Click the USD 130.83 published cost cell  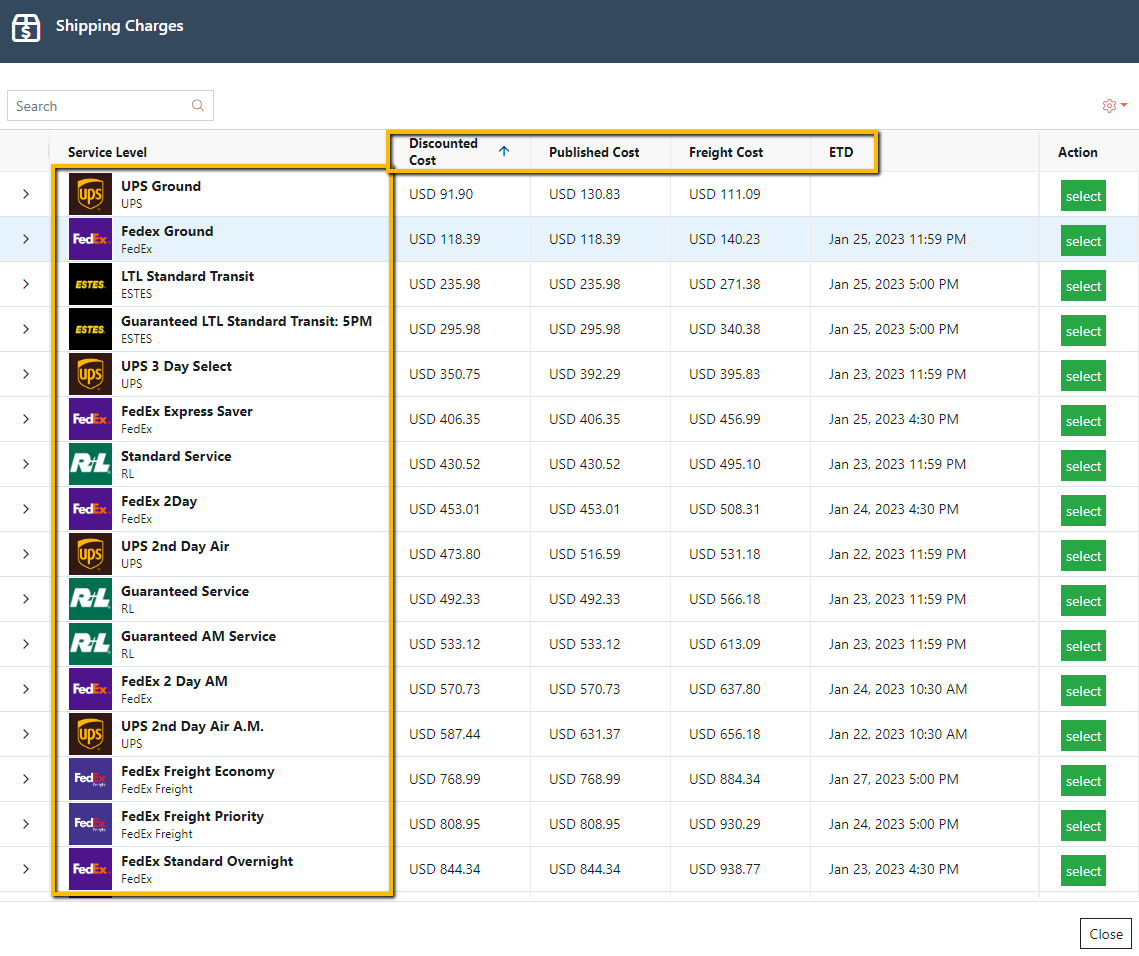point(585,194)
